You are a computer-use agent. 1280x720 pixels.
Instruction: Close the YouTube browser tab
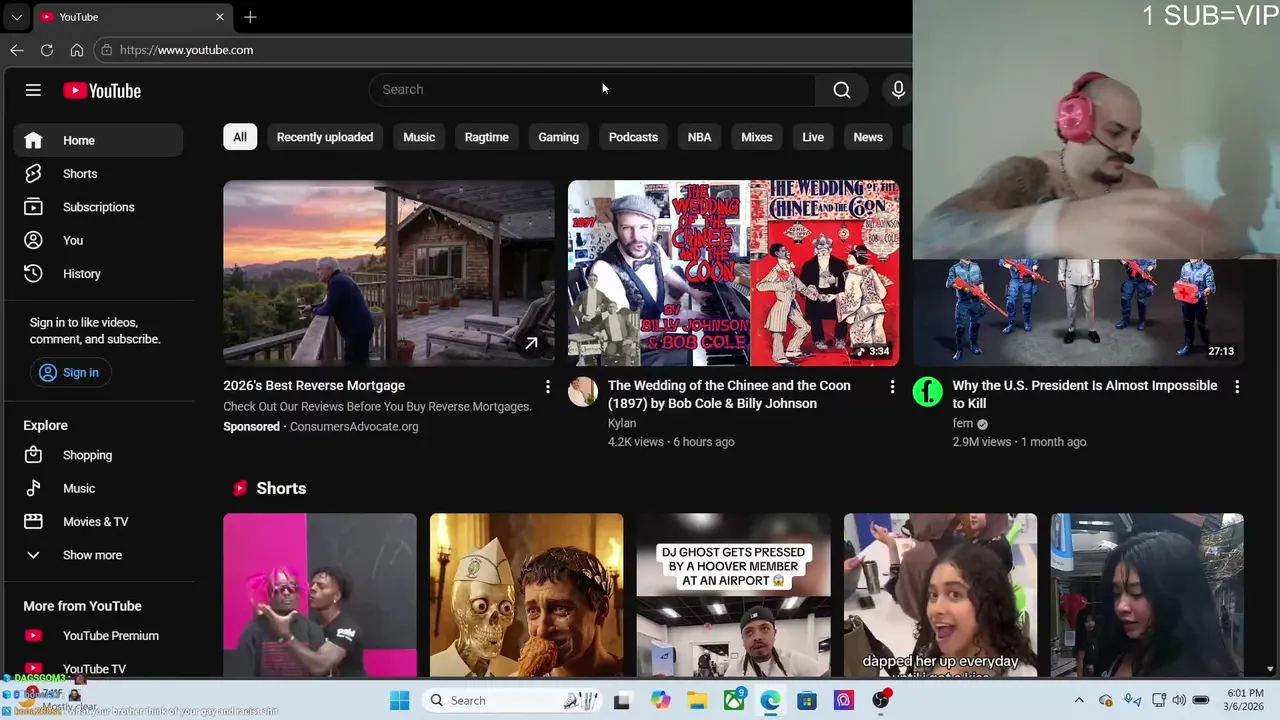[220, 17]
